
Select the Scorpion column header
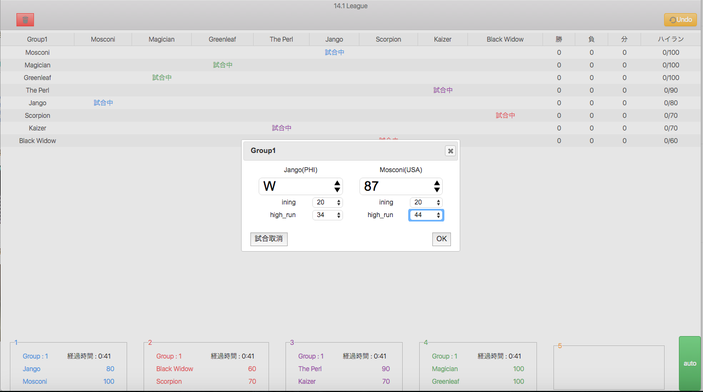click(388, 39)
